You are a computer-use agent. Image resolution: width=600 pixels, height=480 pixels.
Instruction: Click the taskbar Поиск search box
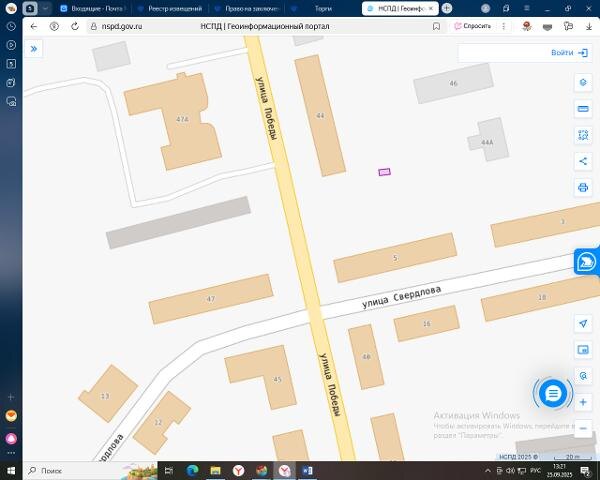(90, 470)
